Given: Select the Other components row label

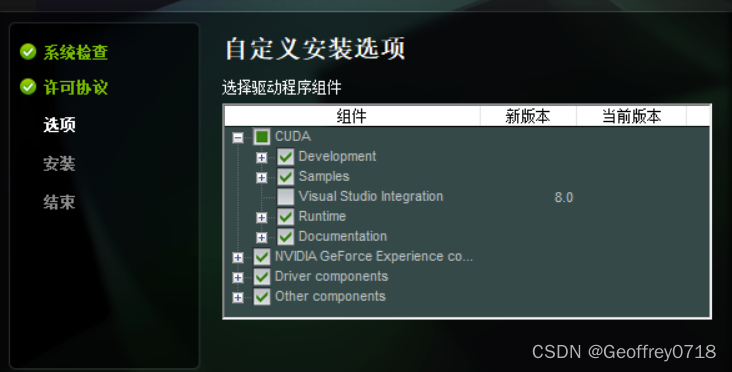Looking at the screenshot, I should pos(330,296).
